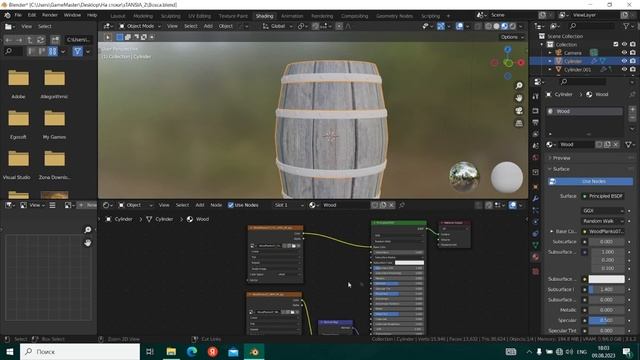This screenshot has width=640, height=360.
Task: Hide Camera in viewport via eye icon
Action: pos(624,53)
